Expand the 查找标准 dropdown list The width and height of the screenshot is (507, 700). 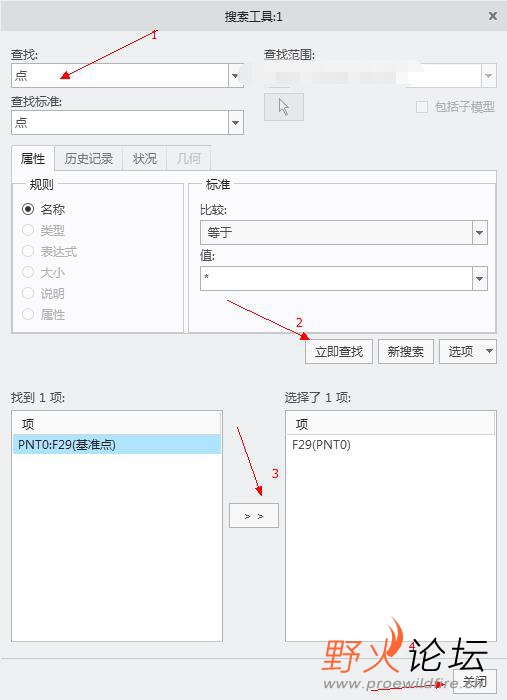(x=236, y=122)
